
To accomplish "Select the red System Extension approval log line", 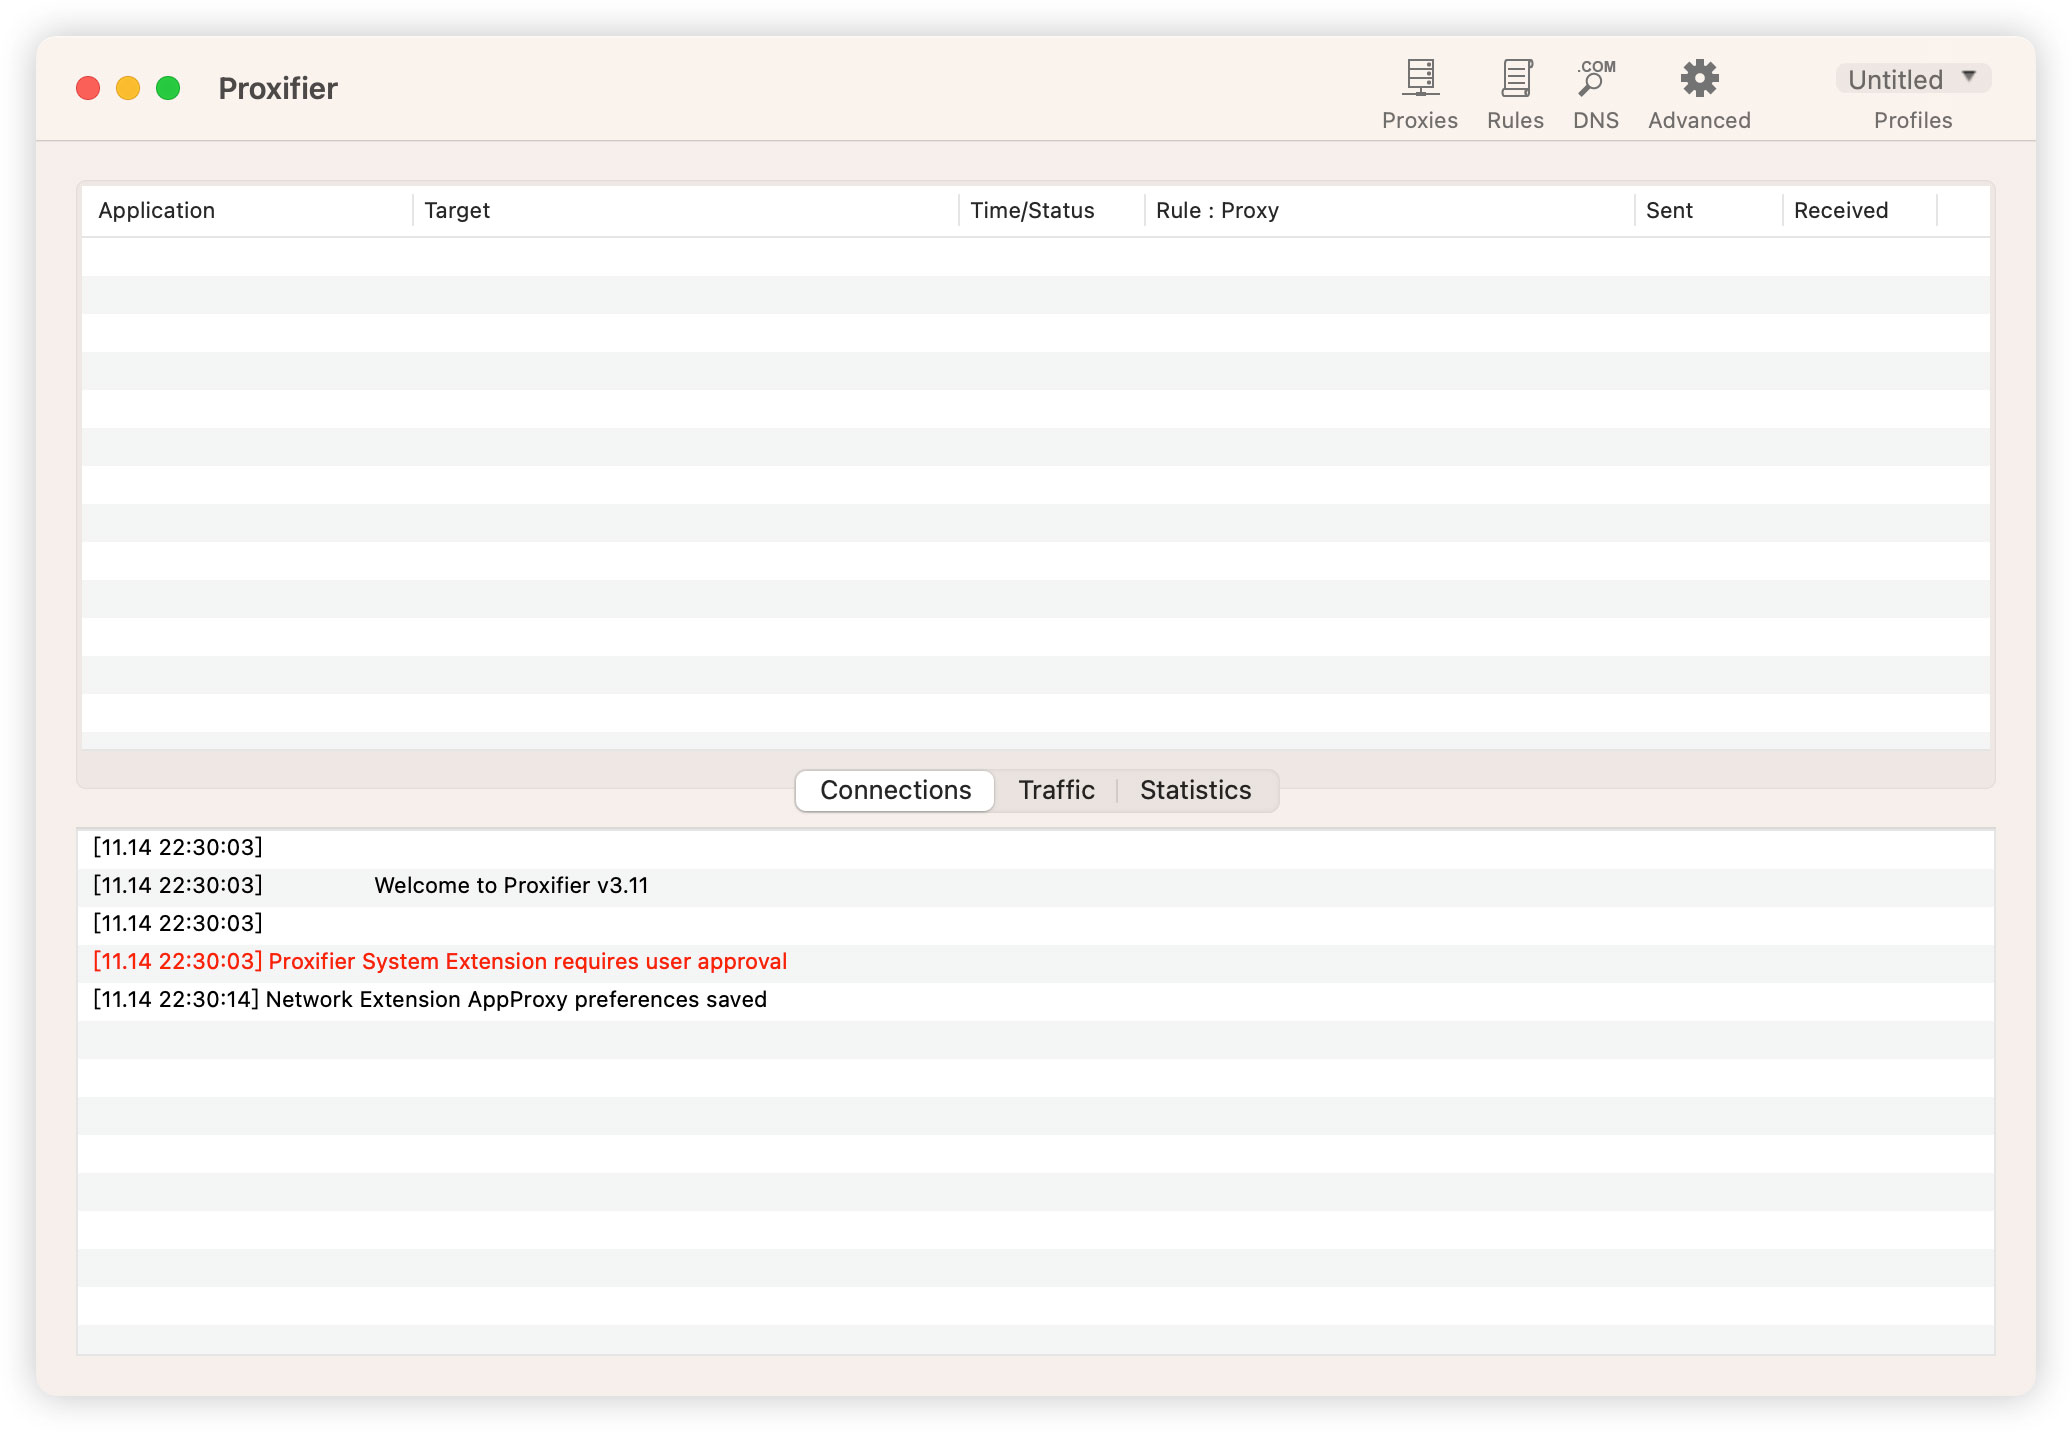I will (x=1036, y=962).
